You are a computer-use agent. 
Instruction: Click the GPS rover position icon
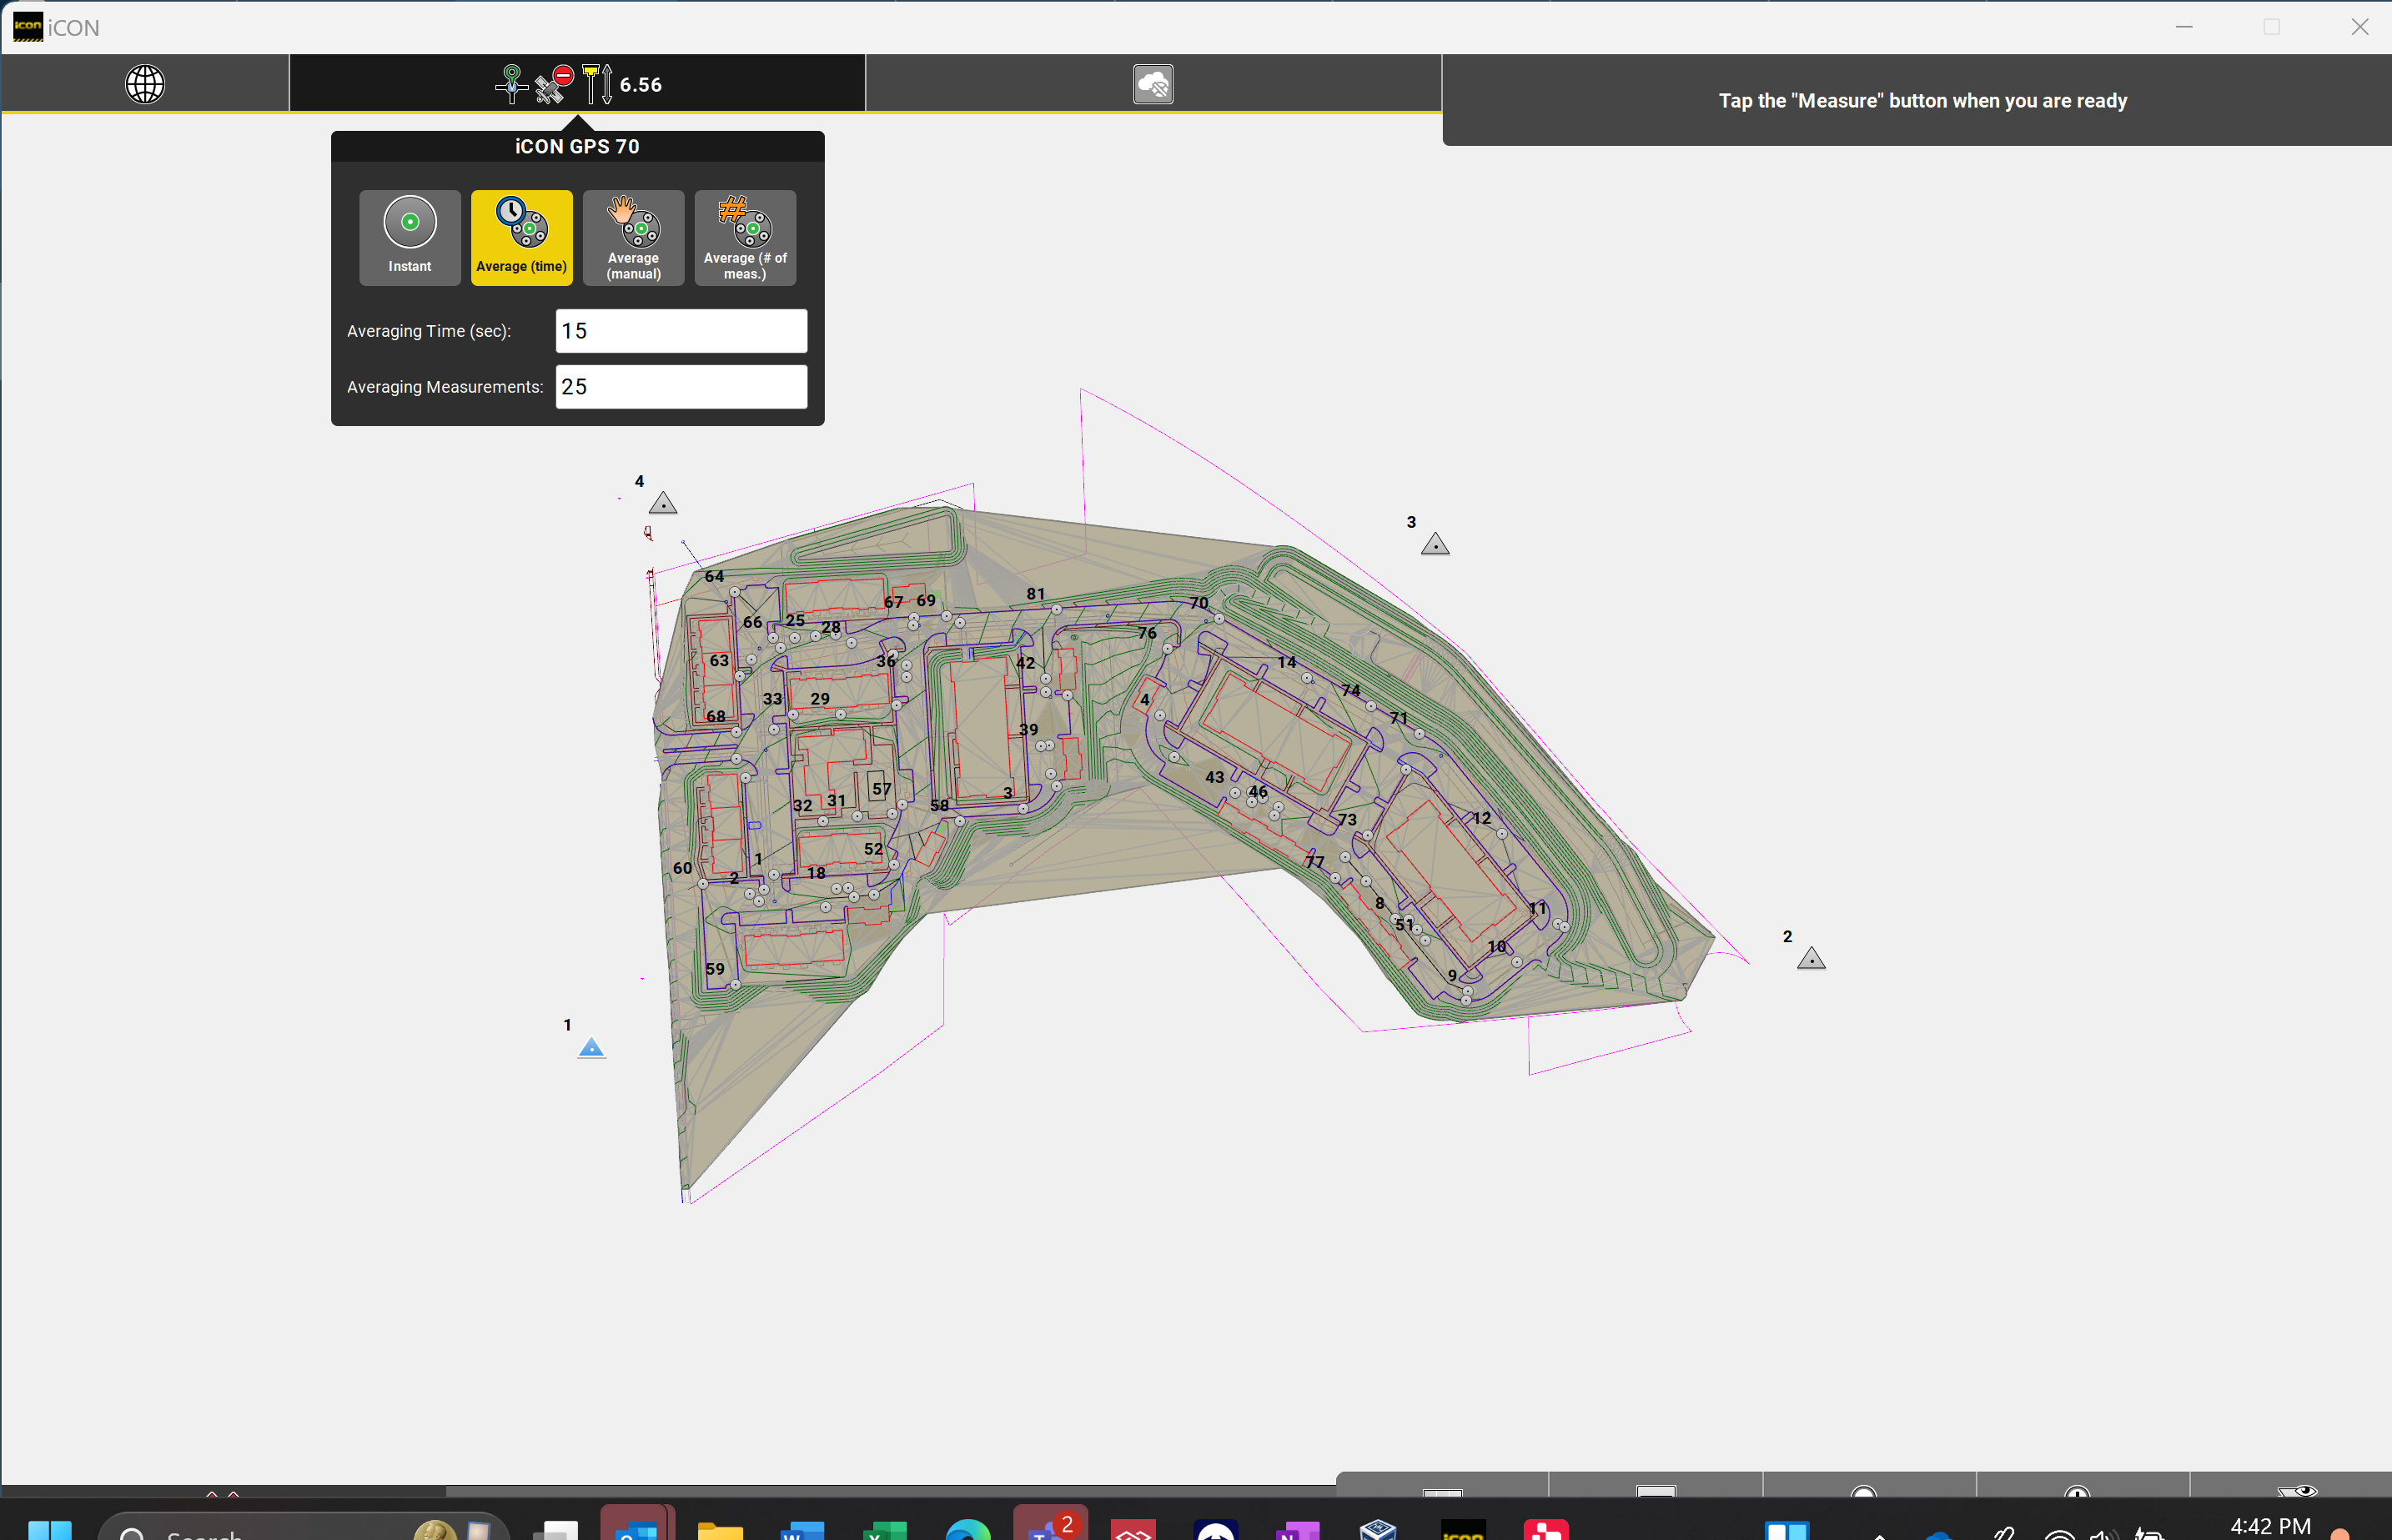coord(511,84)
